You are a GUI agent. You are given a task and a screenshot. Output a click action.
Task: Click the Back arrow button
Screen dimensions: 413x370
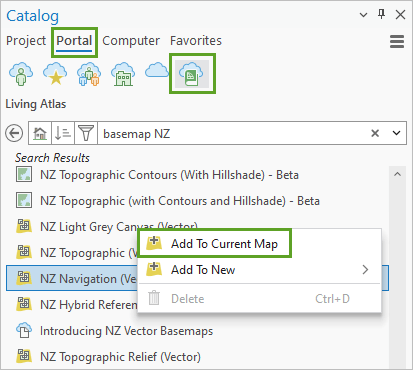tap(14, 133)
